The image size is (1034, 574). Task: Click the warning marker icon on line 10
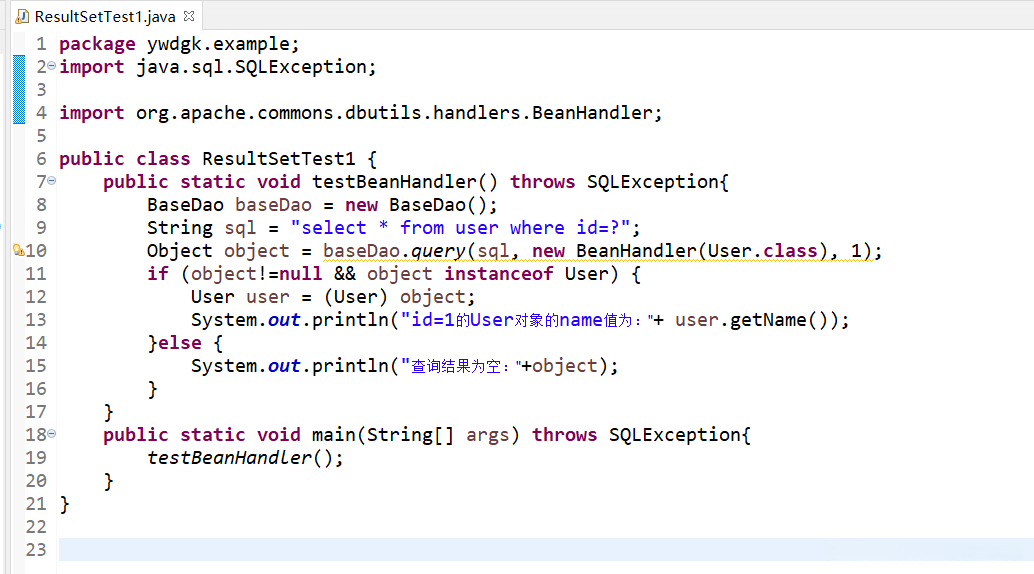(18, 251)
